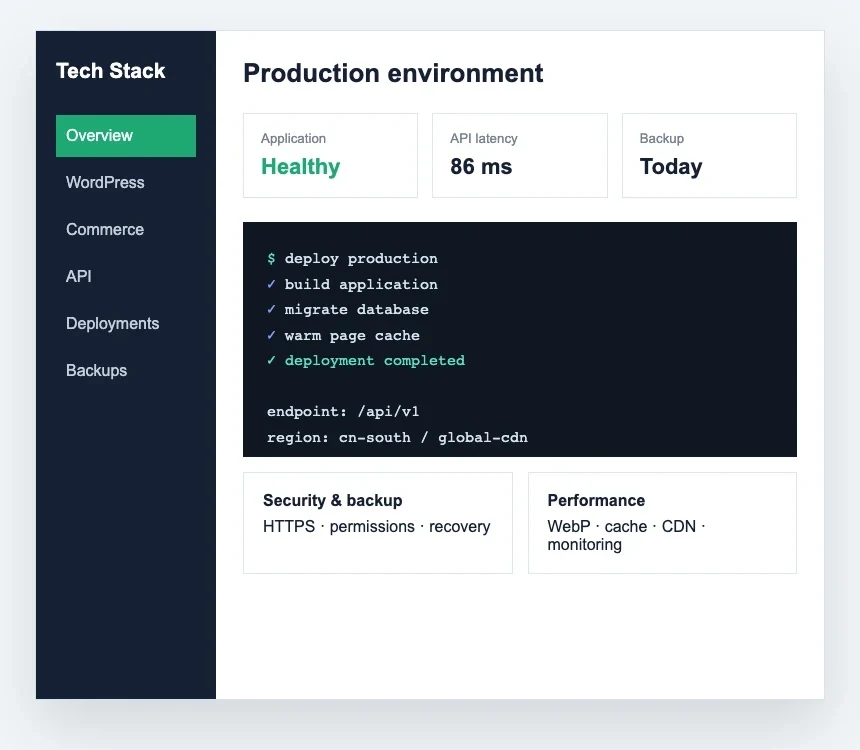Click the migrate database log line
The height and width of the screenshot is (750, 860).
click(348, 309)
